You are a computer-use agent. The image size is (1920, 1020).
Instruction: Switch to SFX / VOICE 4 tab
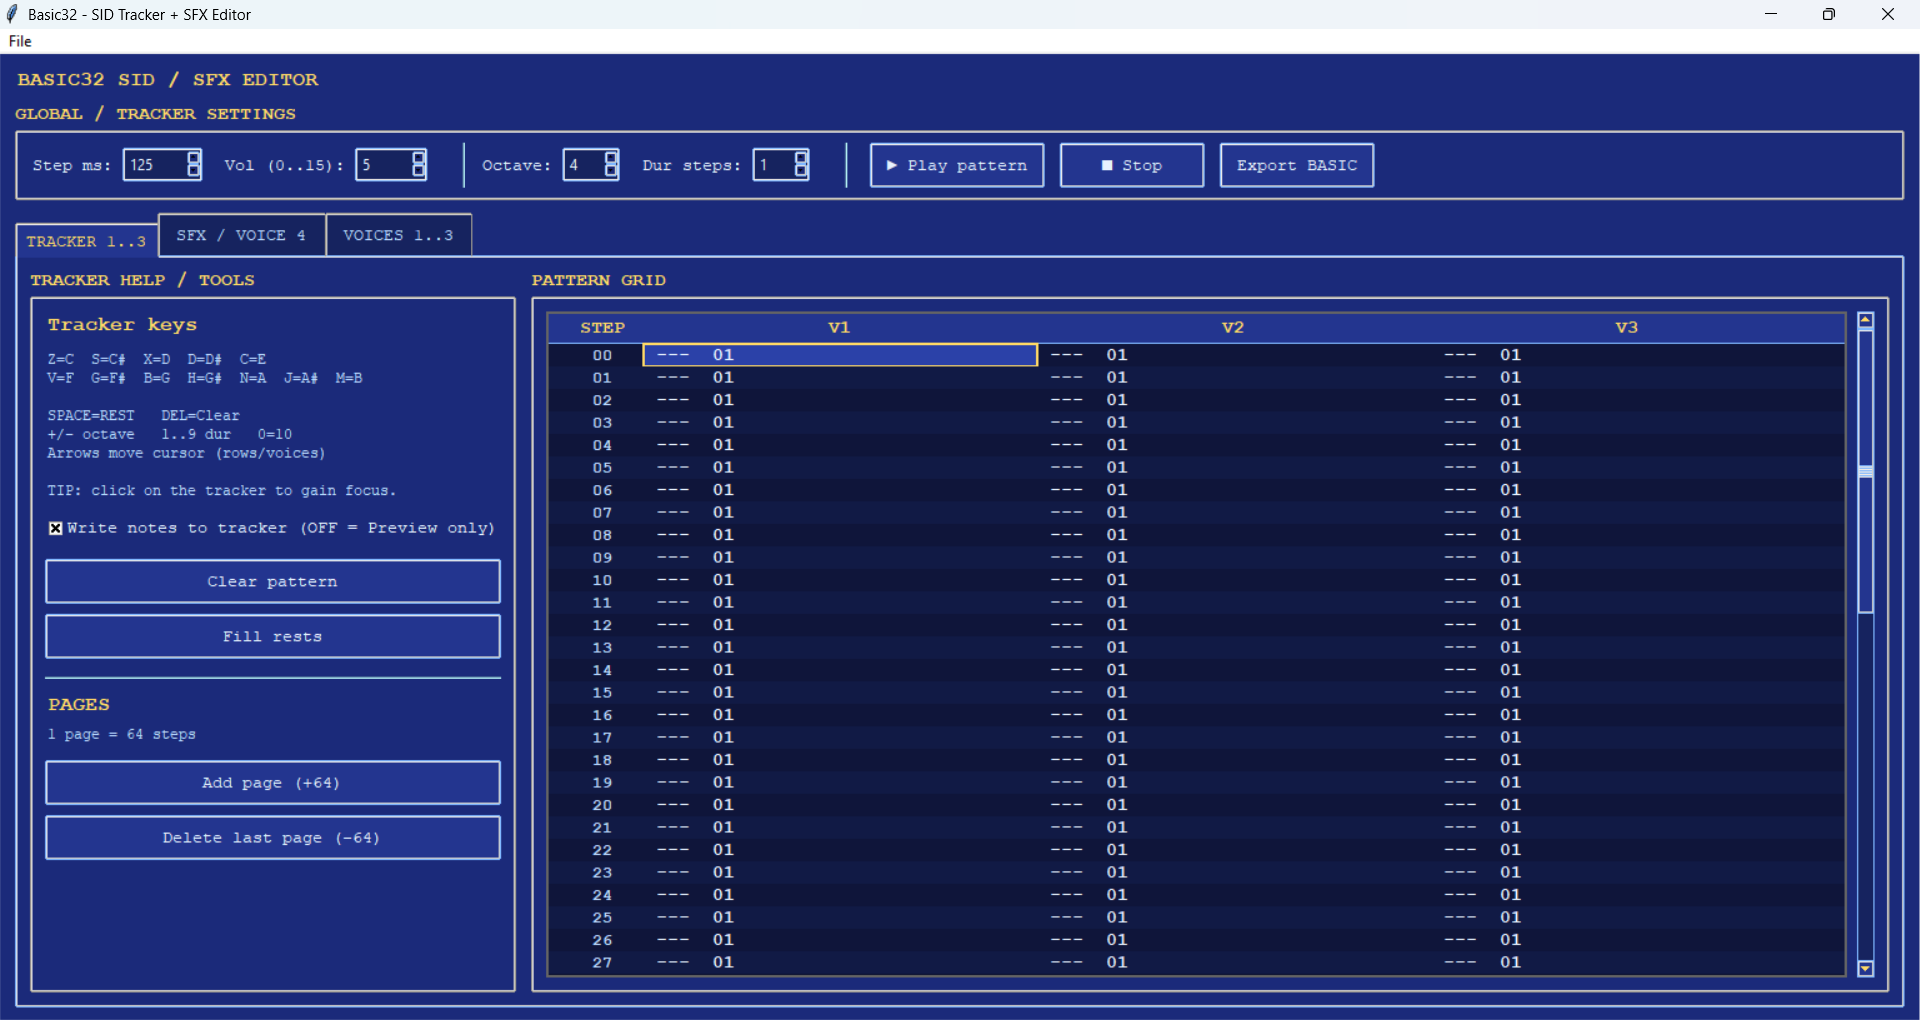point(242,235)
